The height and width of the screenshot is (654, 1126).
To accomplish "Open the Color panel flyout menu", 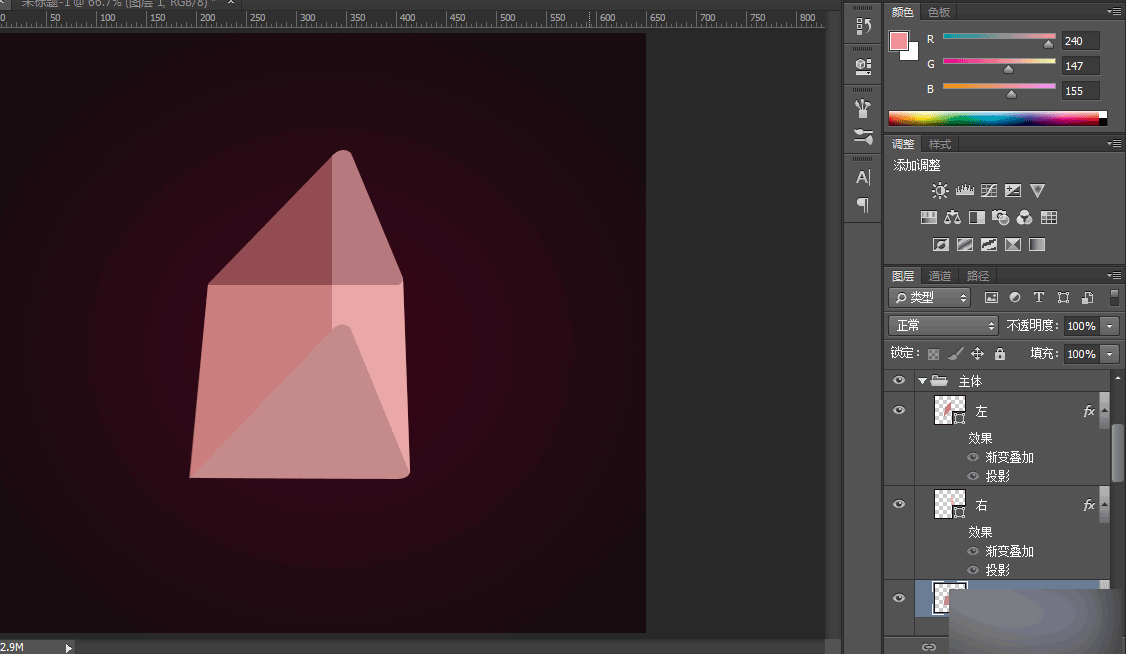I will coord(1114,11).
